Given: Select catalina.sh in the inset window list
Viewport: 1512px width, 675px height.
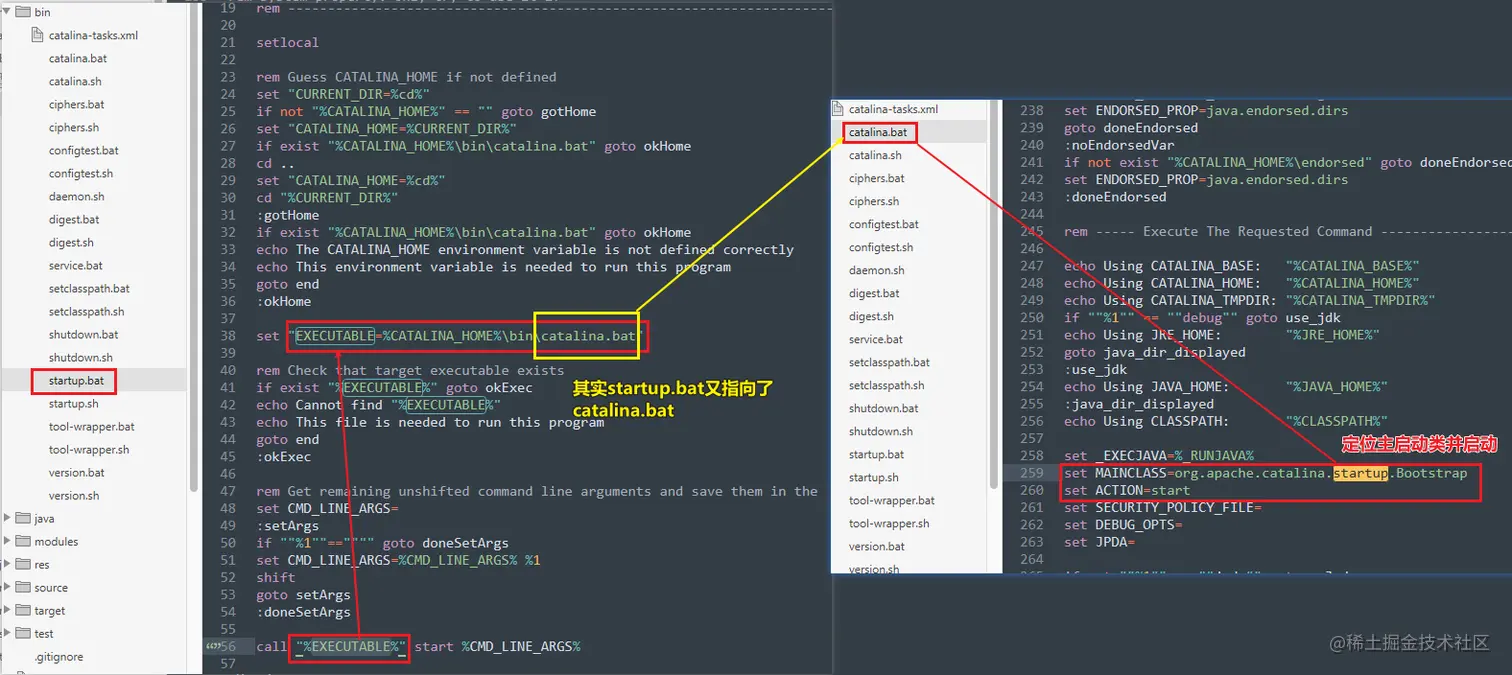Looking at the screenshot, I should click(875, 155).
